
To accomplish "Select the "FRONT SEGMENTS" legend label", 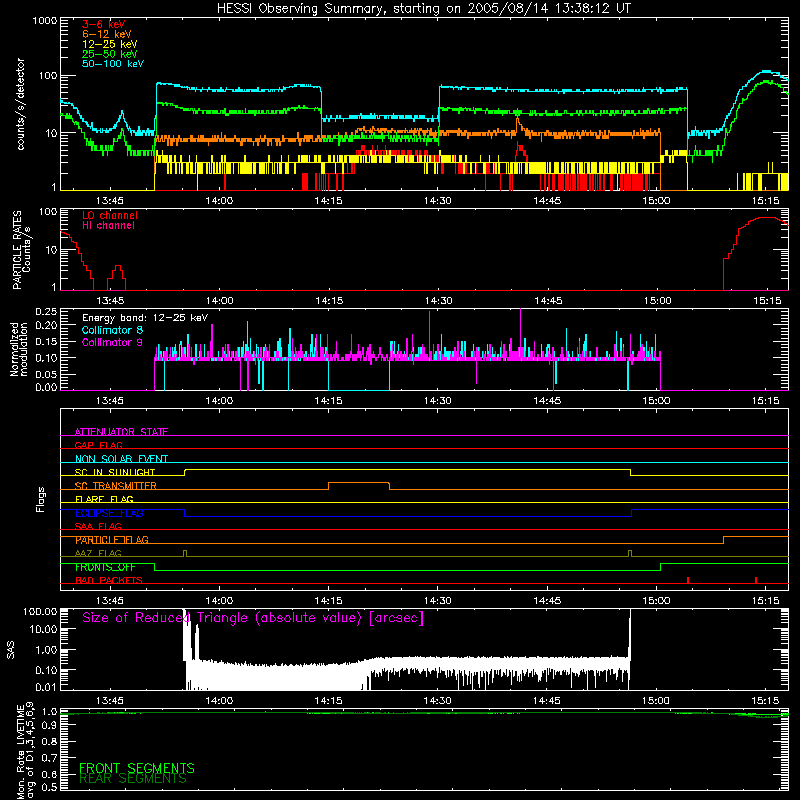I will point(137,768).
